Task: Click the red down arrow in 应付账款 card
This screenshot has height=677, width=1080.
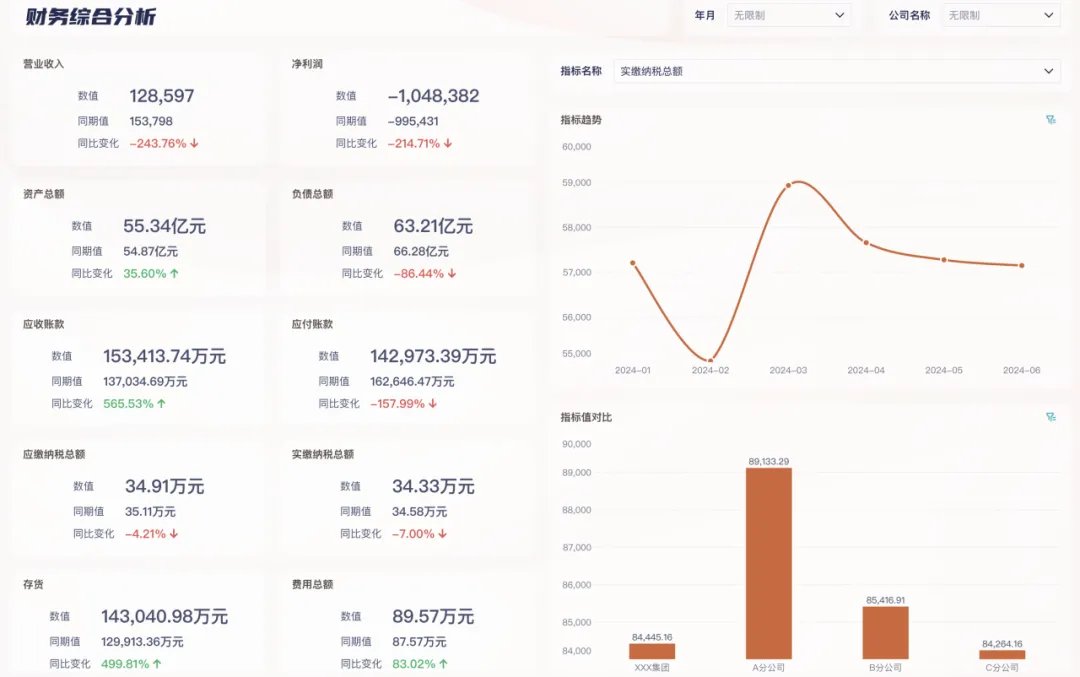Action: 433,404
